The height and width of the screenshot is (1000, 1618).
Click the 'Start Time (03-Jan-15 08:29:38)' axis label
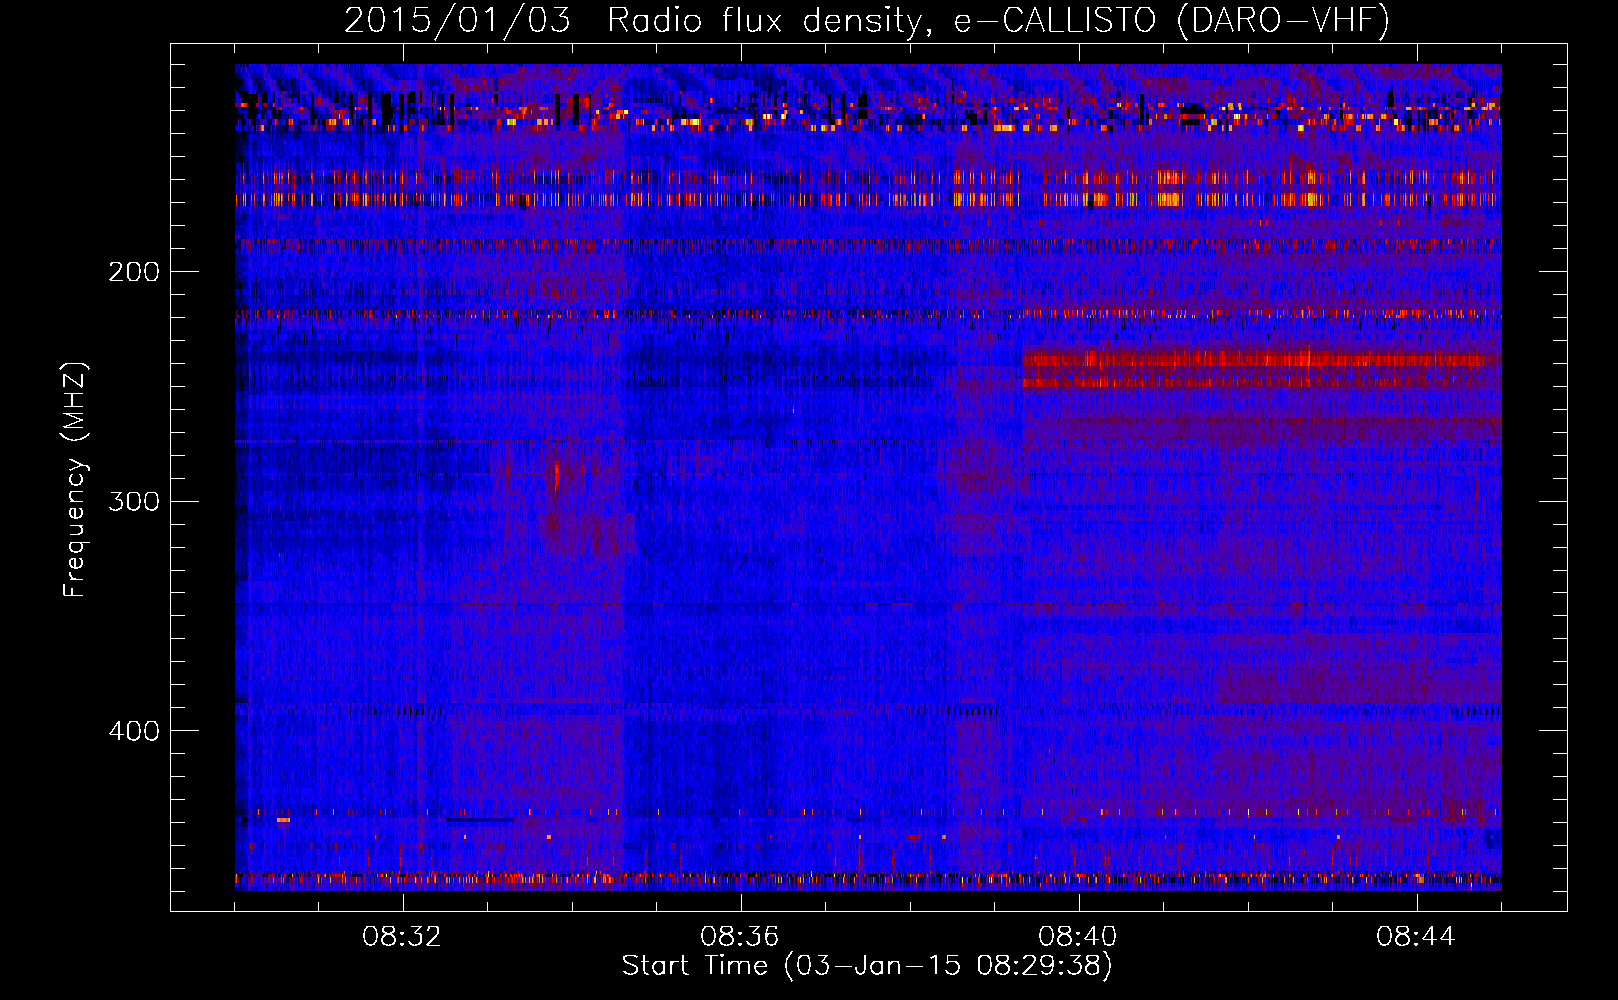(867, 966)
